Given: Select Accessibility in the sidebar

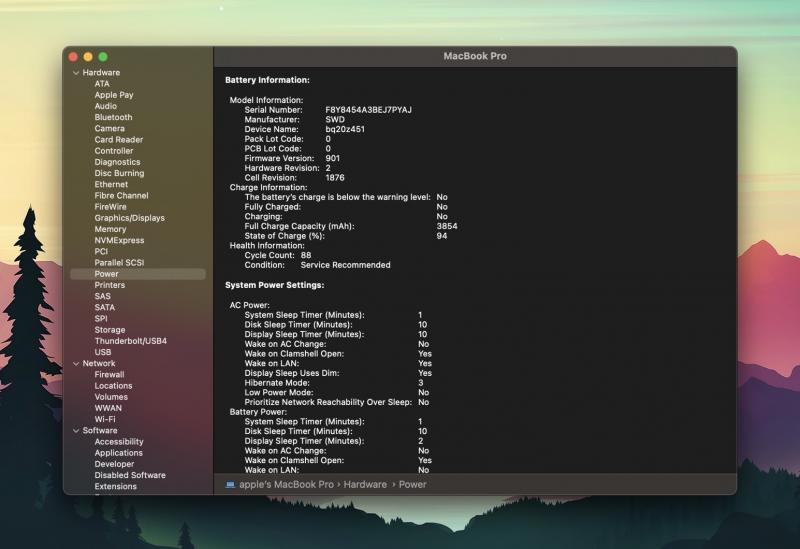Looking at the screenshot, I should [119, 442].
